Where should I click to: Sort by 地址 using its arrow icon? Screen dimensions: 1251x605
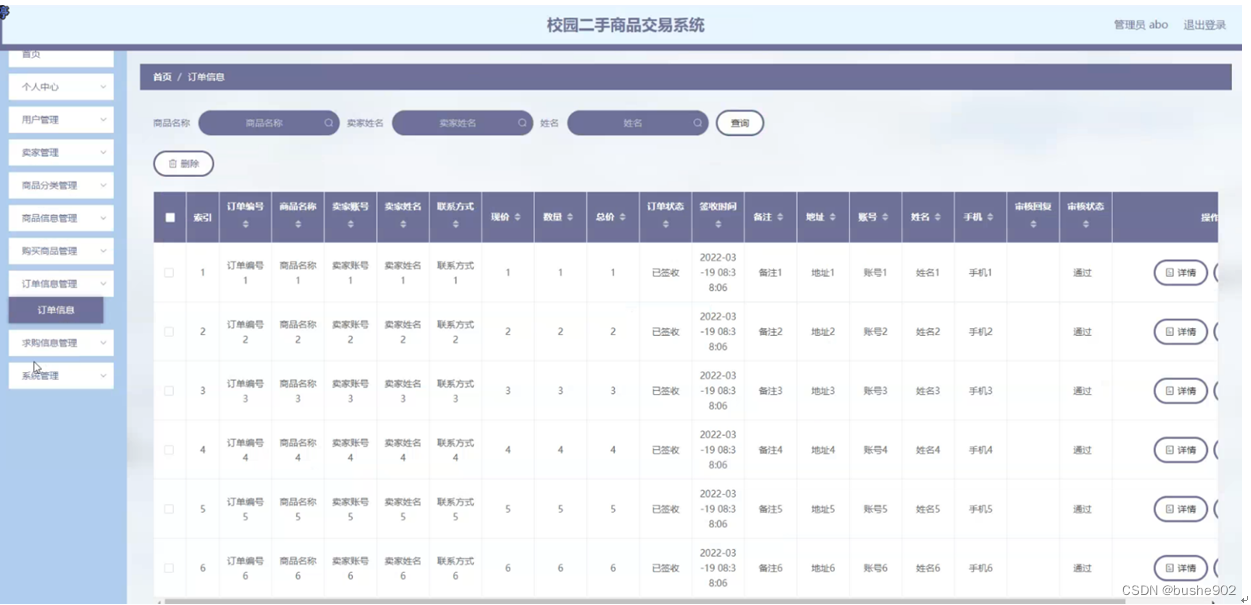[x=832, y=217]
